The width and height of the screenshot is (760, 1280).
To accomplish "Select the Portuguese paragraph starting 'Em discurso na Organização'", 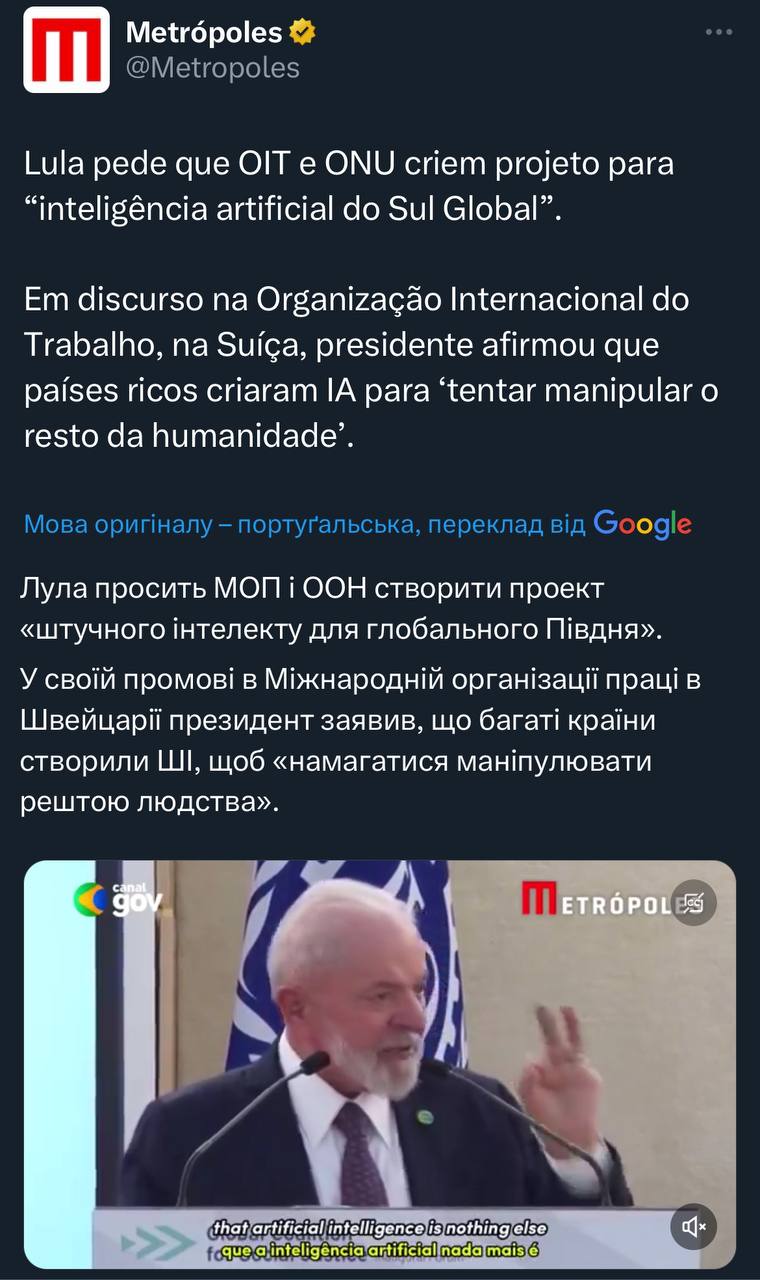I will point(370,368).
